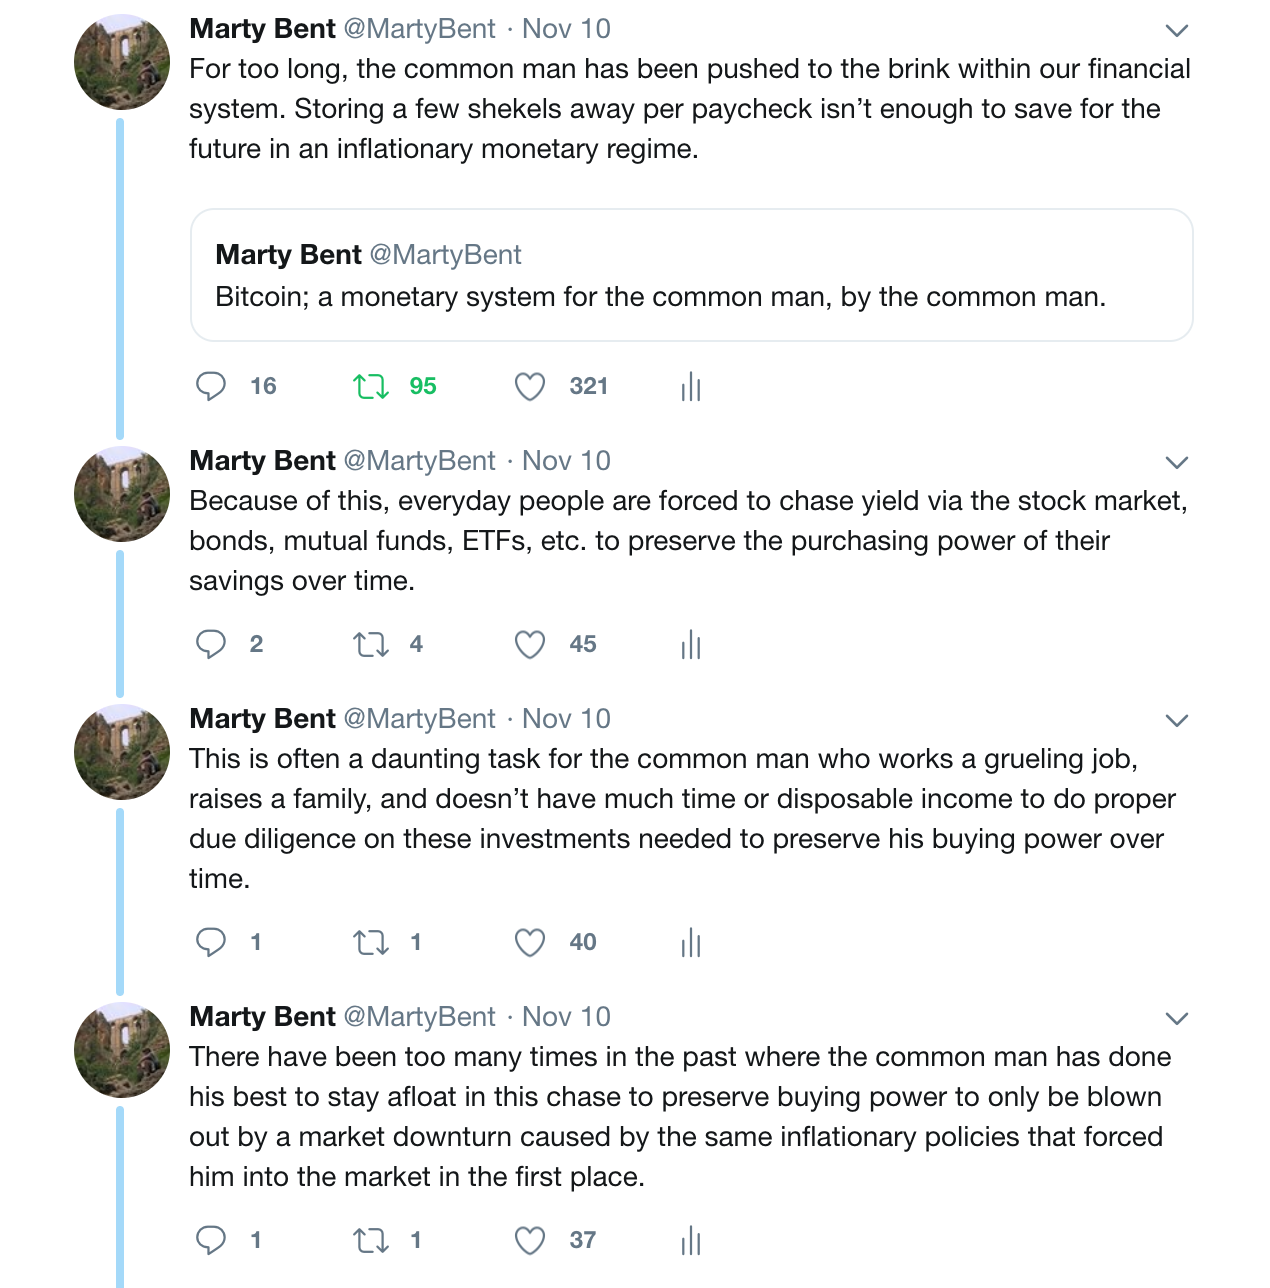Open the third tweet's dropdown chevron
Viewport: 1270px width, 1288px height.
click(1177, 720)
